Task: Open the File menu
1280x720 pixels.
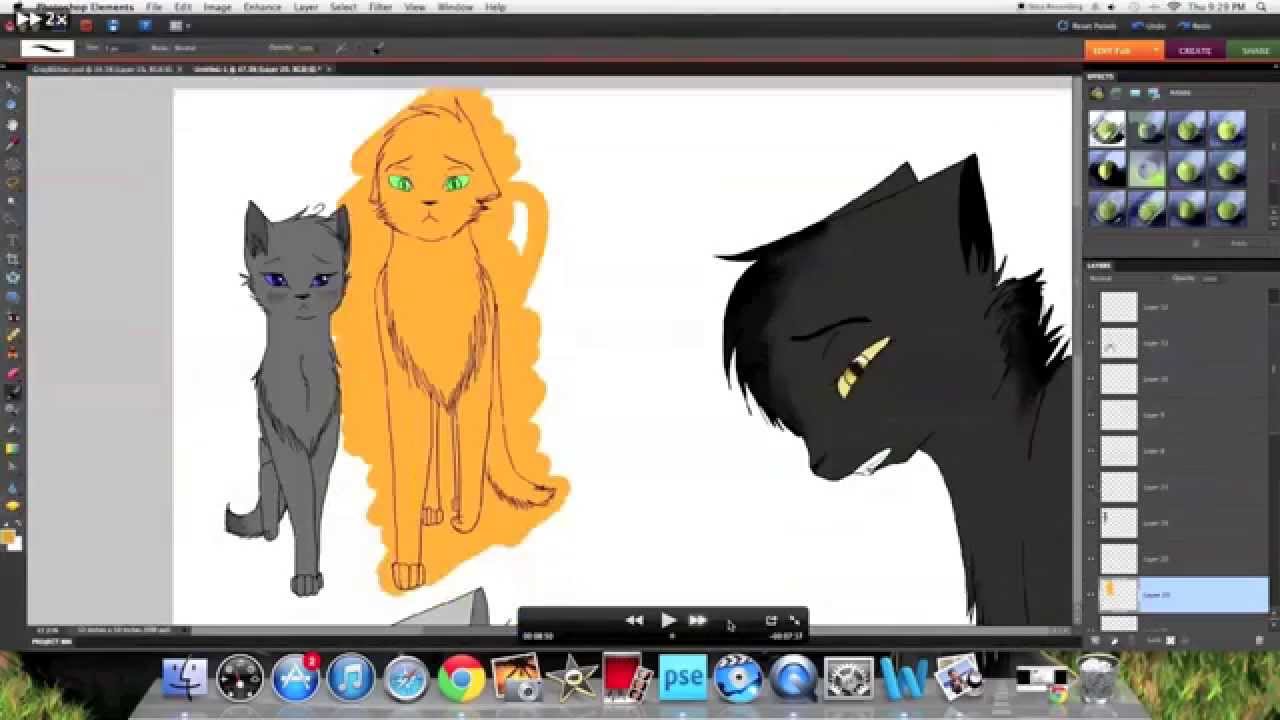Action: (154, 7)
